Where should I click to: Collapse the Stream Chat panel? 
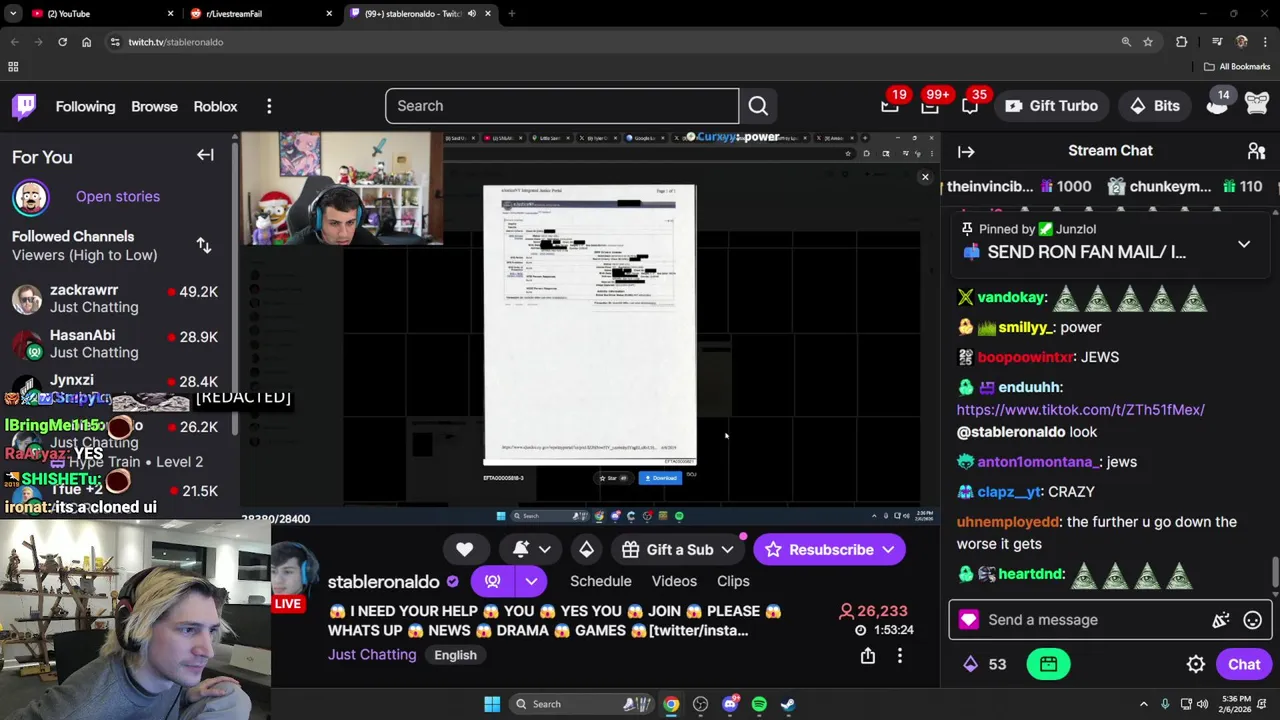coord(966,151)
